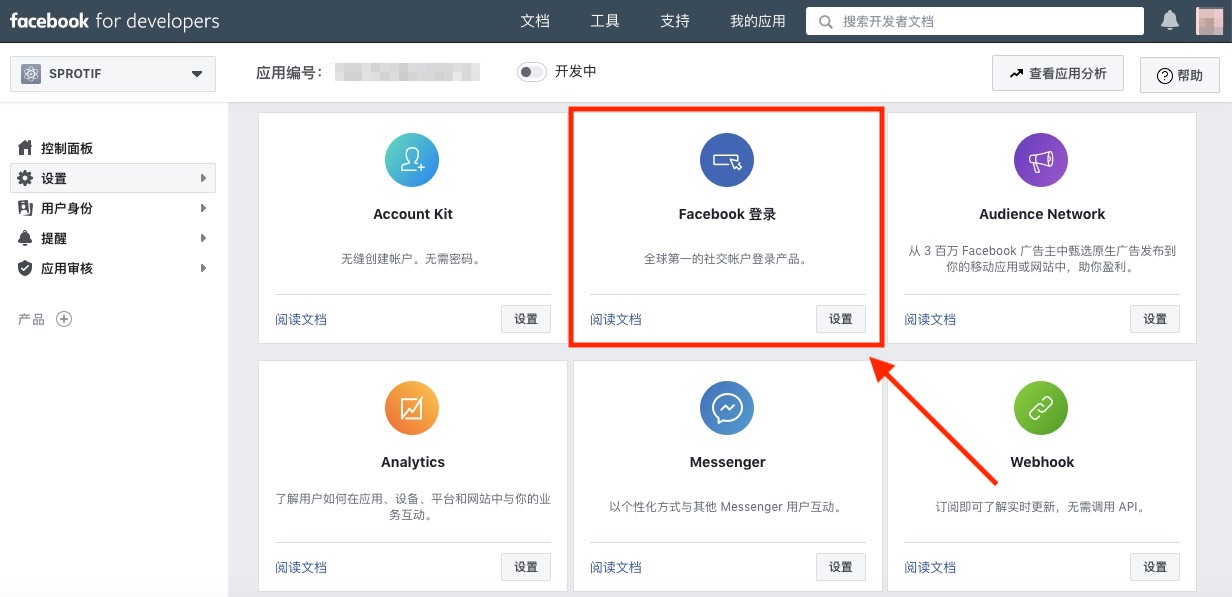Click 无缝创建帐户。无需密码。 description
1232x597 pixels.
tap(412, 258)
